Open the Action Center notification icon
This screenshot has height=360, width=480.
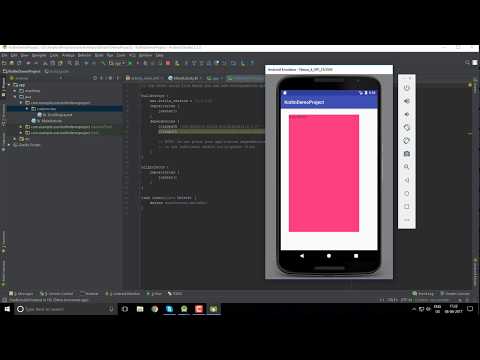[470, 309]
